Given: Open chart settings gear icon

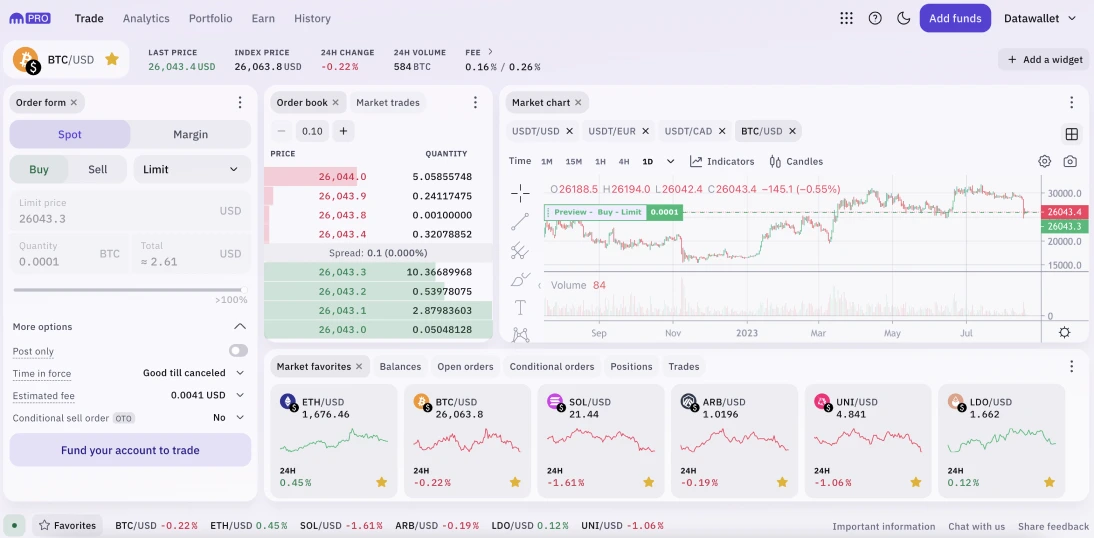Looking at the screenshot, I should (1044, 161).
